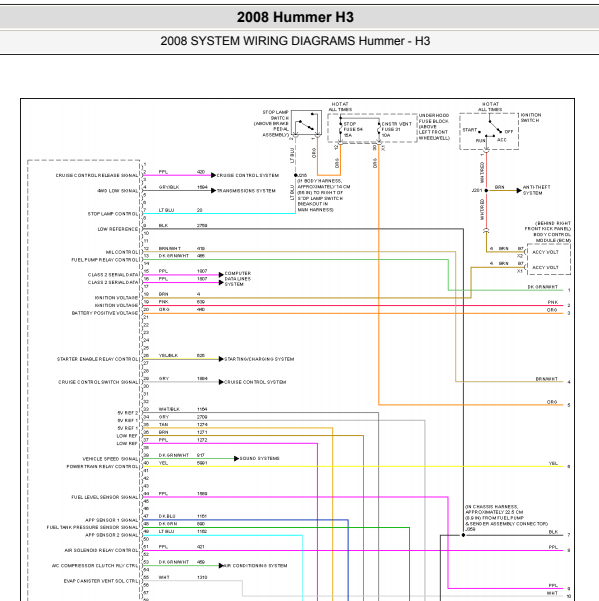Image resolution: width=599 pixels, height=601 pixels.
Task: Select the PNK label at right output 2
Action: tap(553, 302)
